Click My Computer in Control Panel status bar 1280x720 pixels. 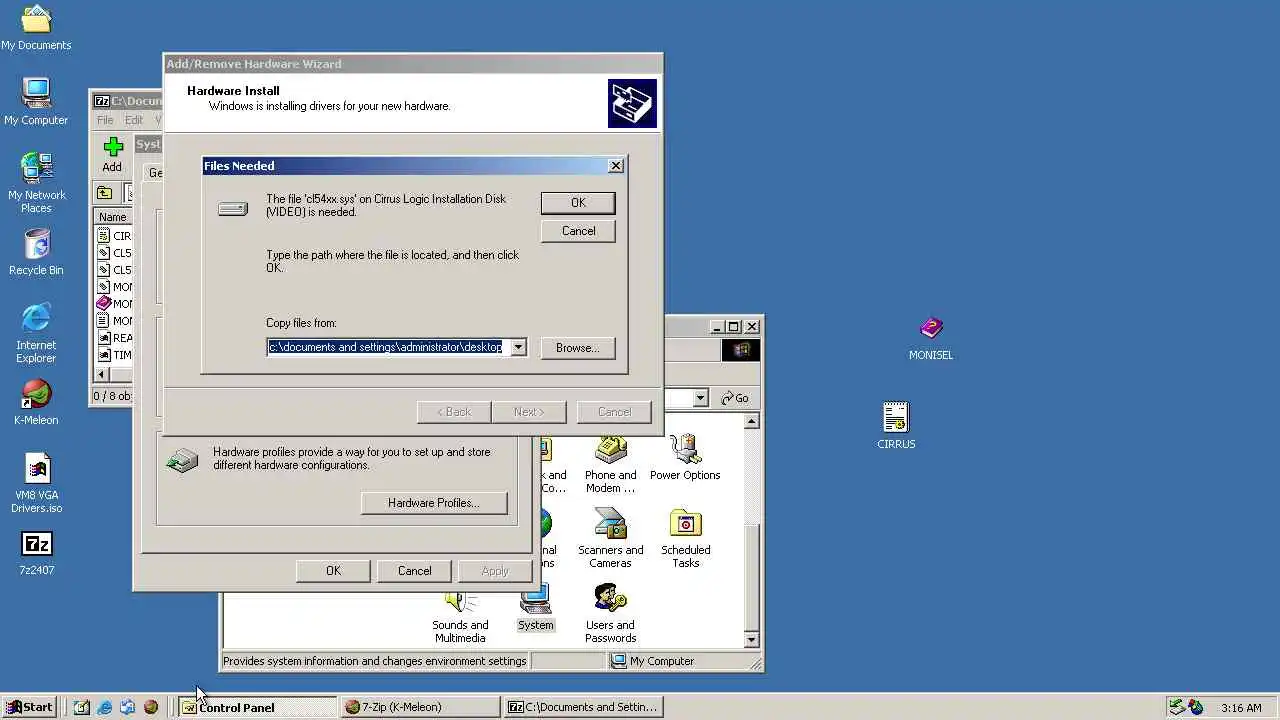(x=653, y=661)
